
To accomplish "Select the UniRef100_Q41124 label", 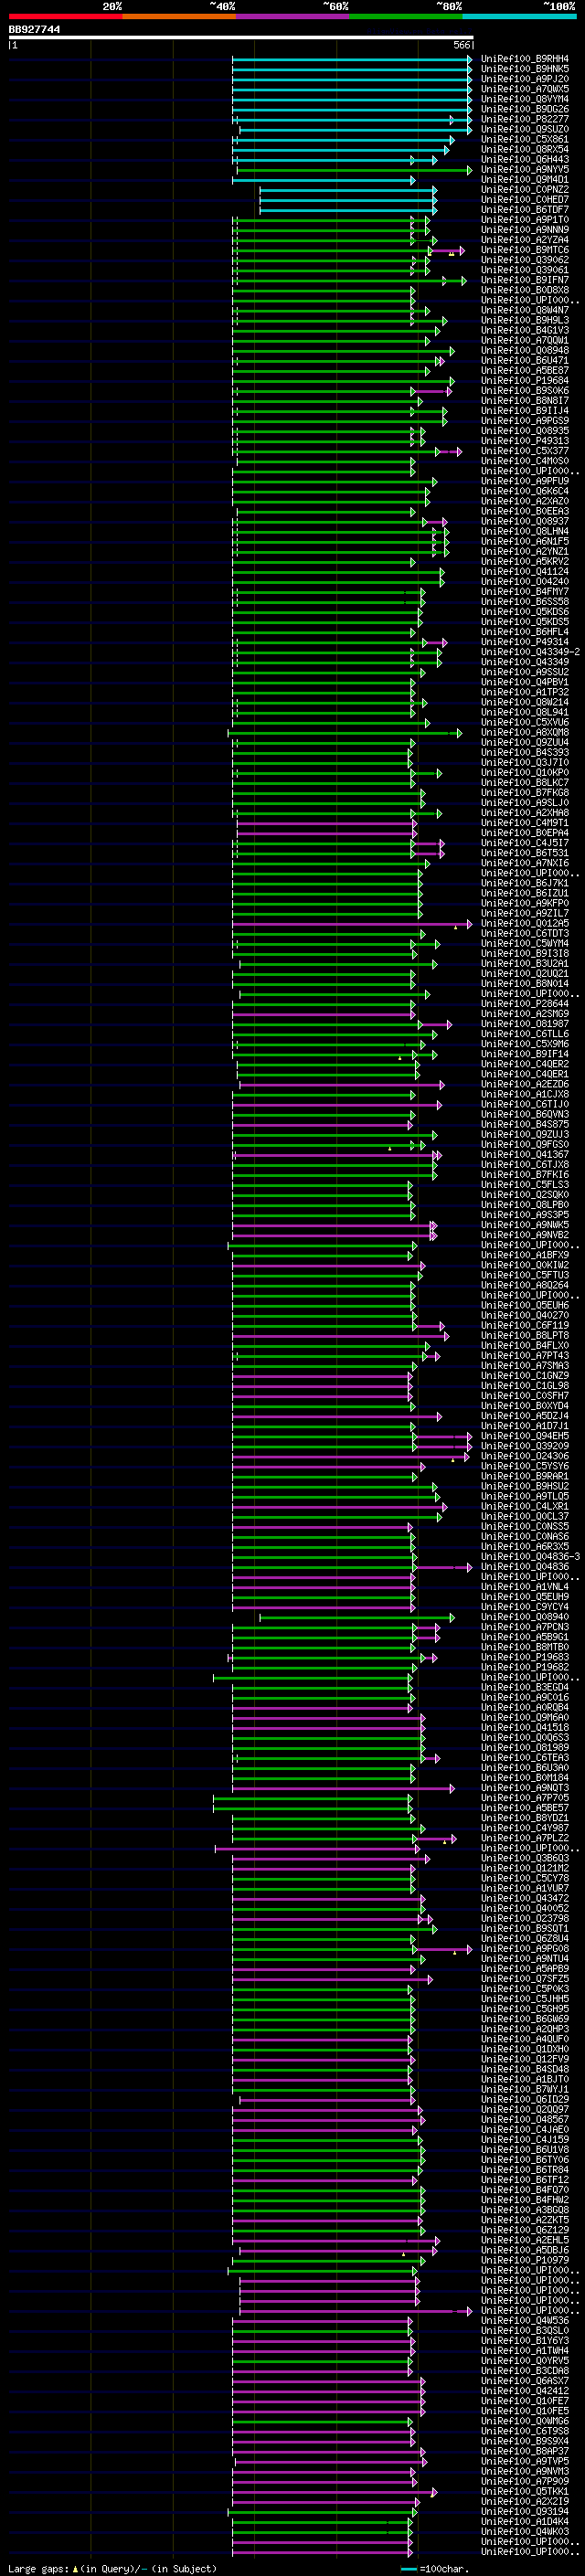I will [525, 571].
